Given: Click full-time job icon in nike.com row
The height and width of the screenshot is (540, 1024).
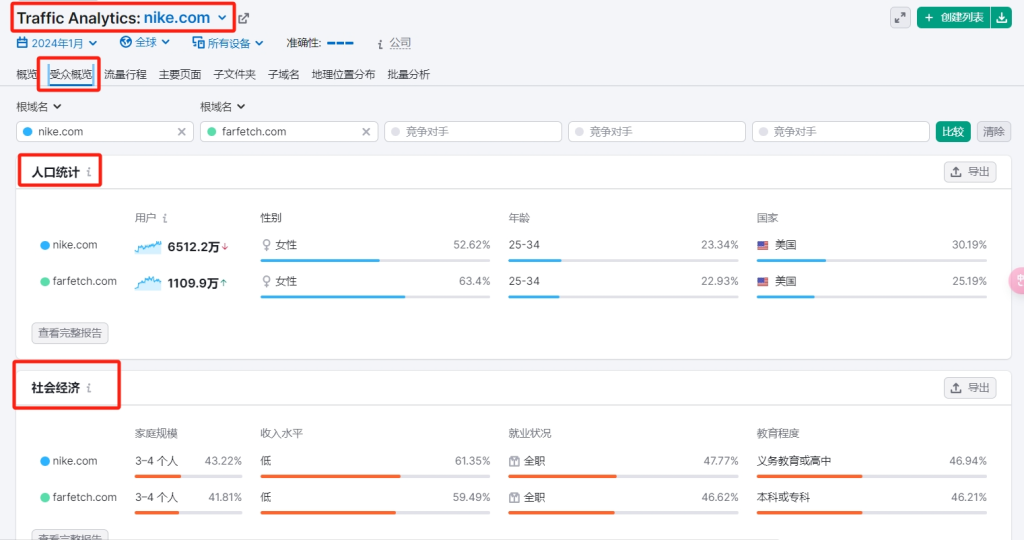Looking at the screenshot, I should tap(514, 461).
